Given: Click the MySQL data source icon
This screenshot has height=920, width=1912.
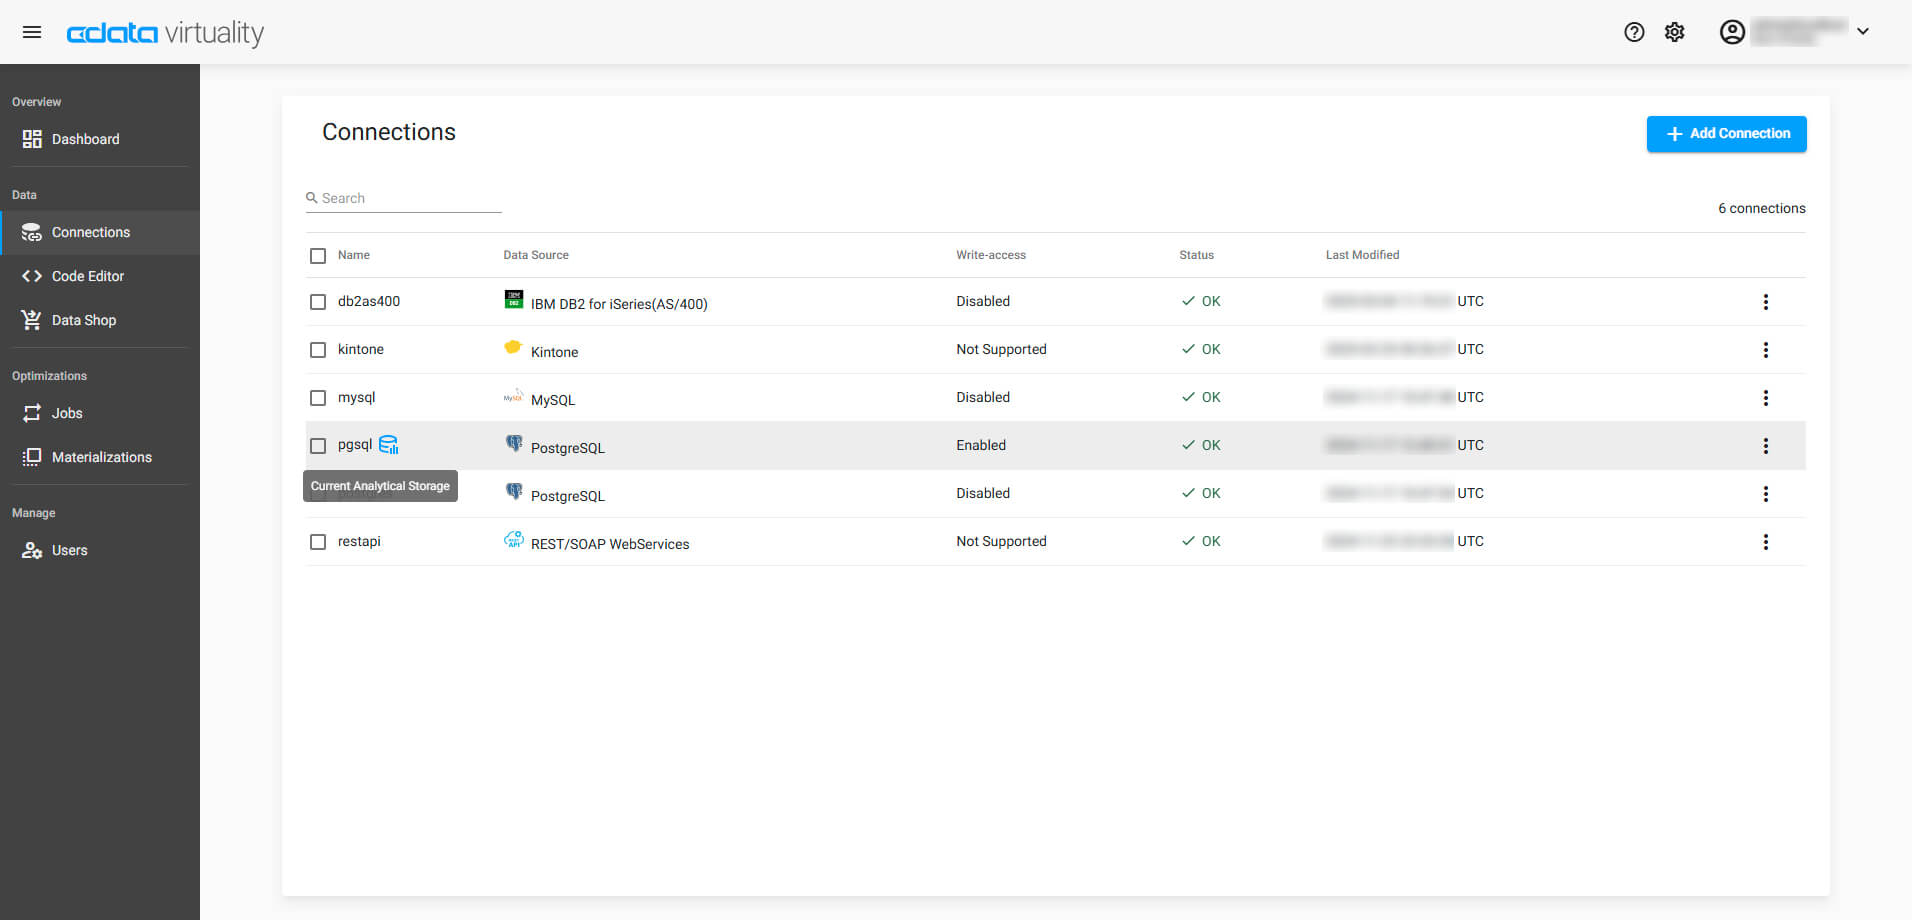Looking at the screenshot, I should [x=513, y=396].
